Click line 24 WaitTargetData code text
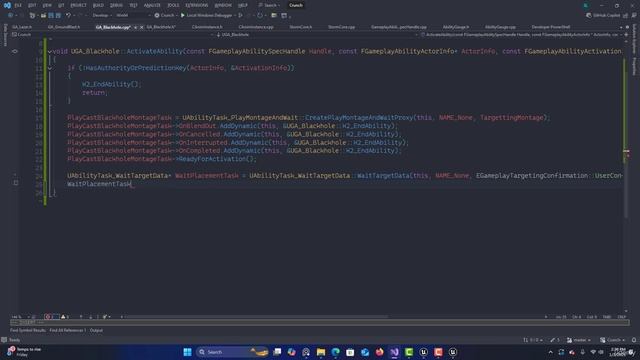Viewport: 640px width, 360px height. click(x=345, y=176)
